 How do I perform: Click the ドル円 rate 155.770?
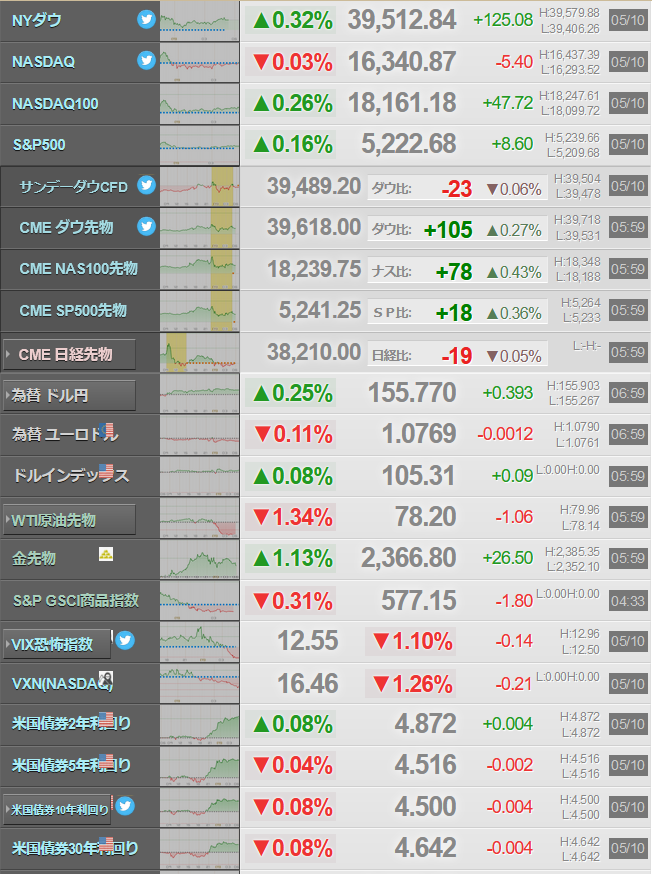(412, 393)
